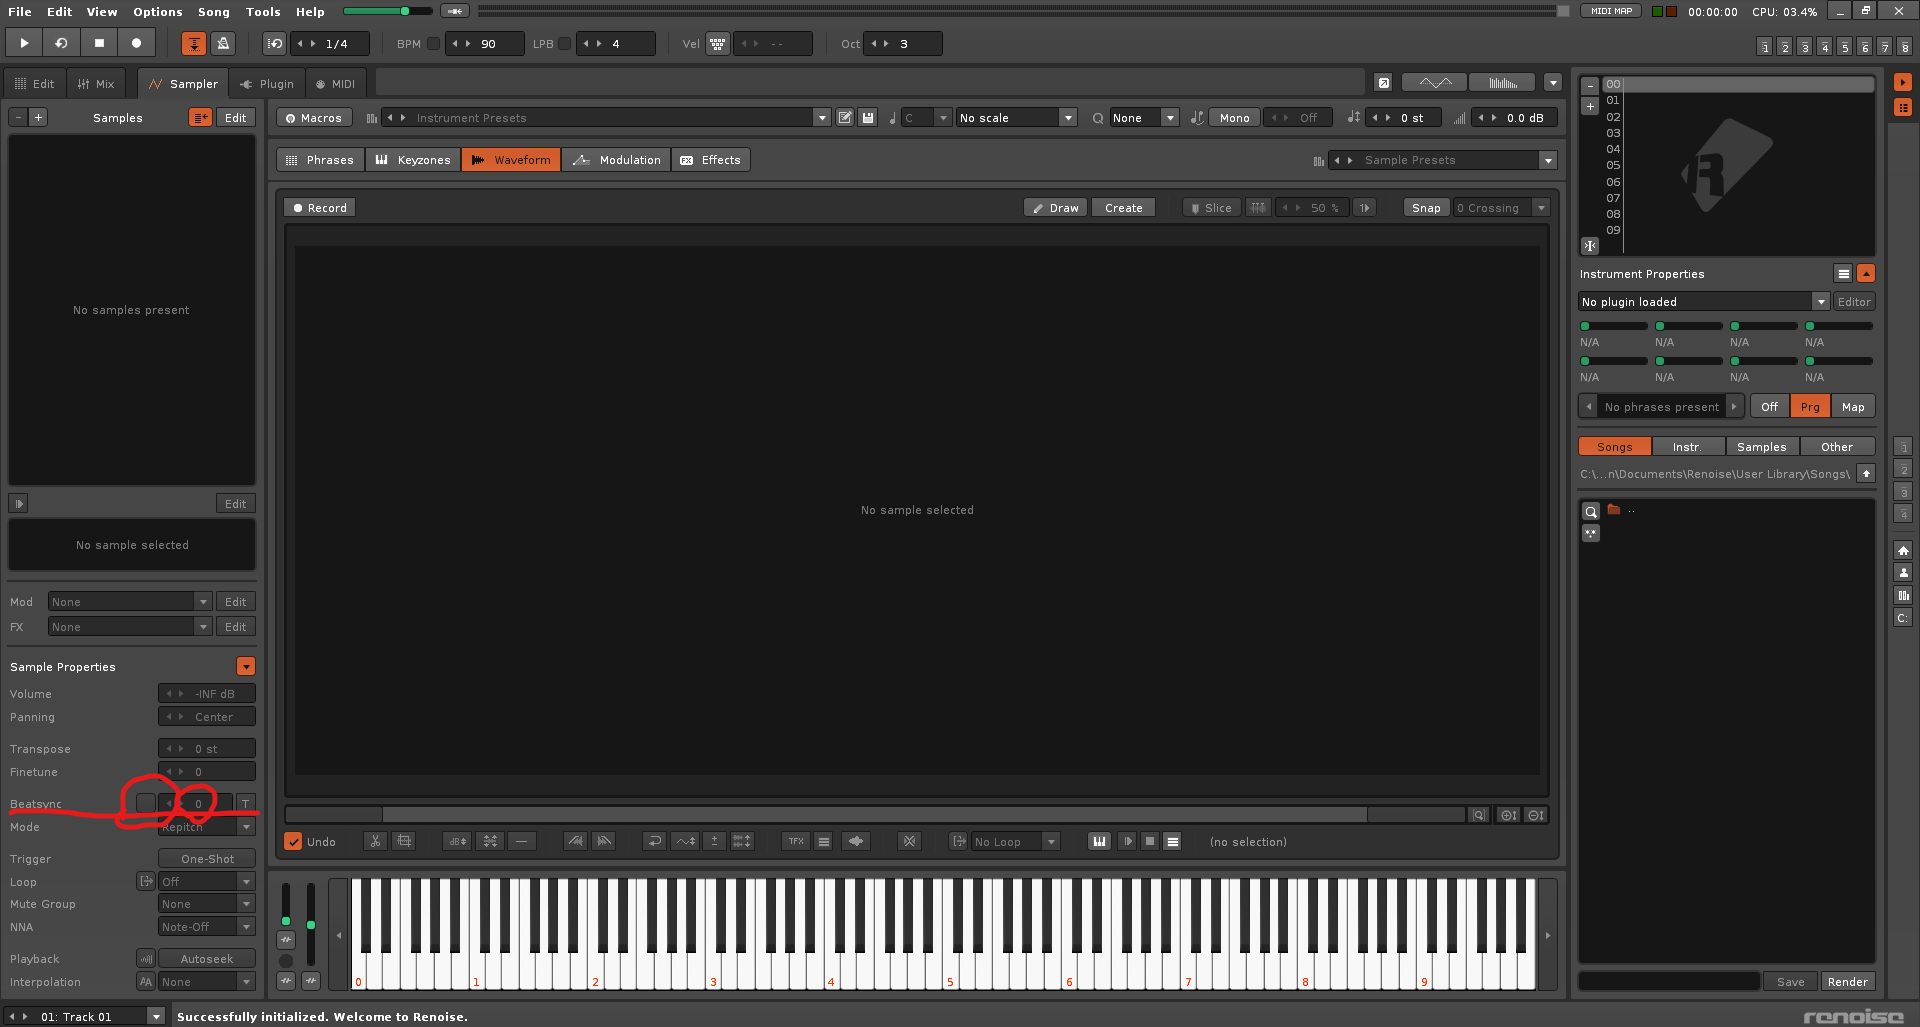This screenshot has width=1920, height=1027.
Task: Click the fade in icon
Action: (x=575, y=842)
